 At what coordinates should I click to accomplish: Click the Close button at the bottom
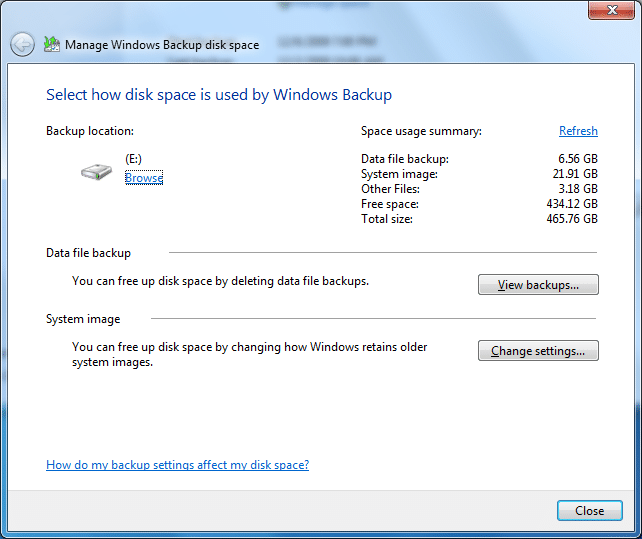tap(590, 511)
